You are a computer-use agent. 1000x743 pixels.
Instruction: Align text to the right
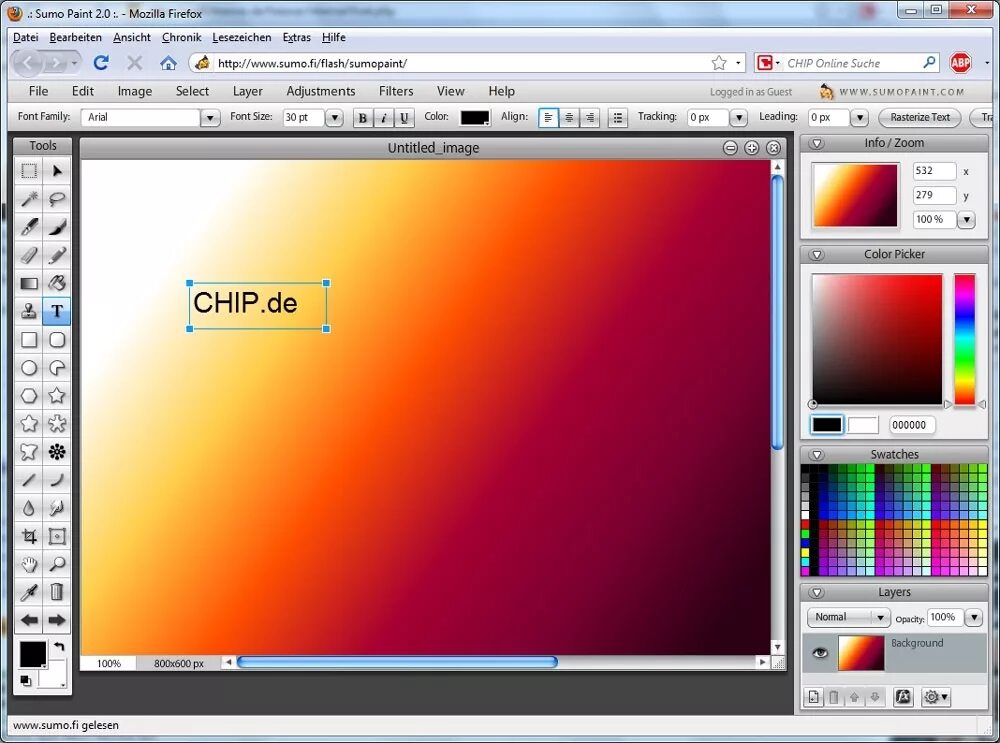coord(589,117)
